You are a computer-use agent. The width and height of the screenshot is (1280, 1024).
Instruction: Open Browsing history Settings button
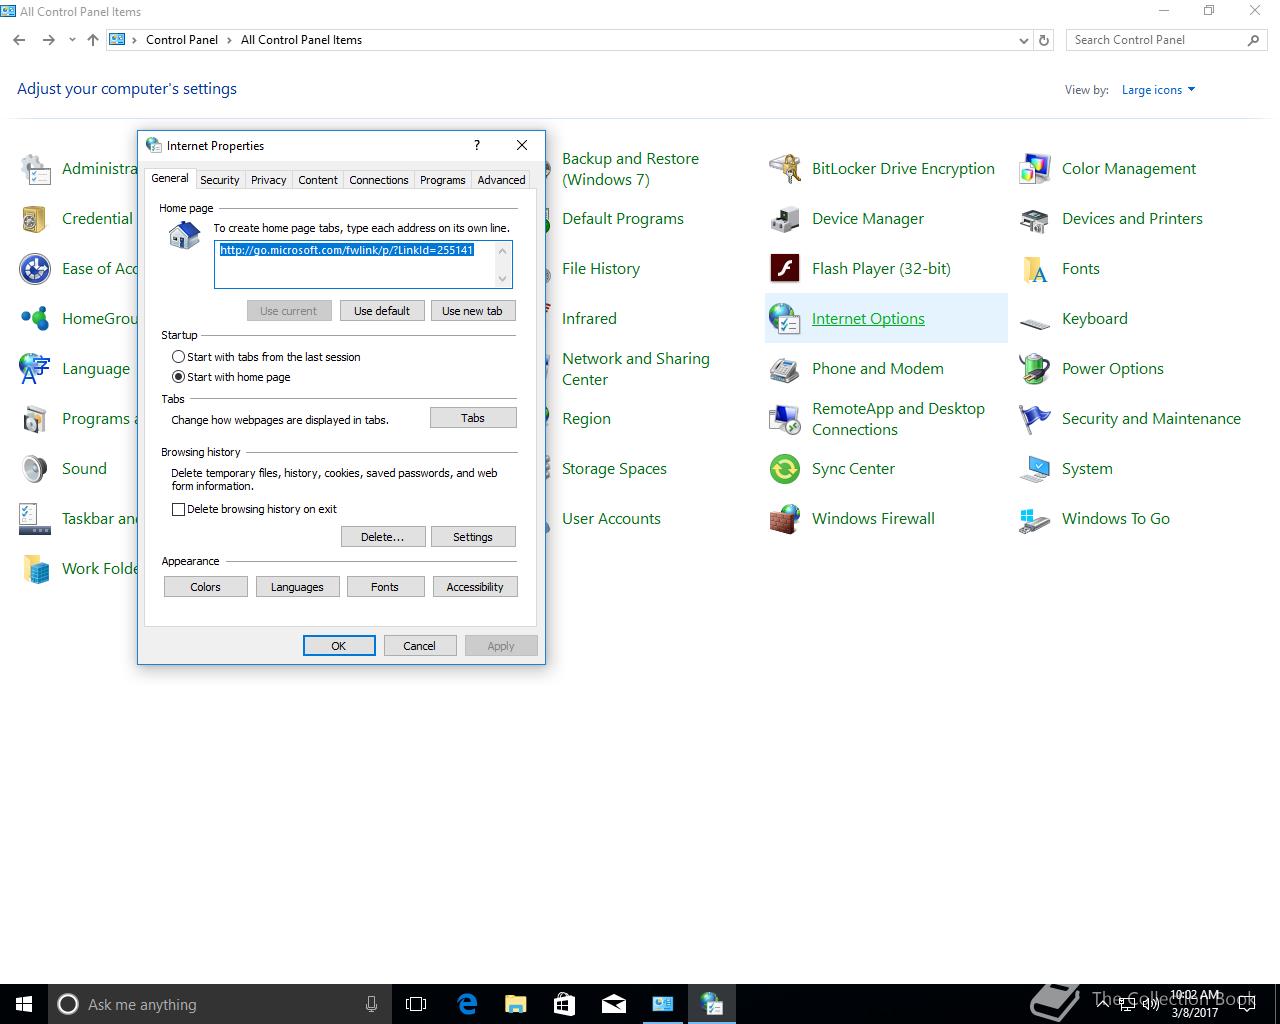coord(473,537)
